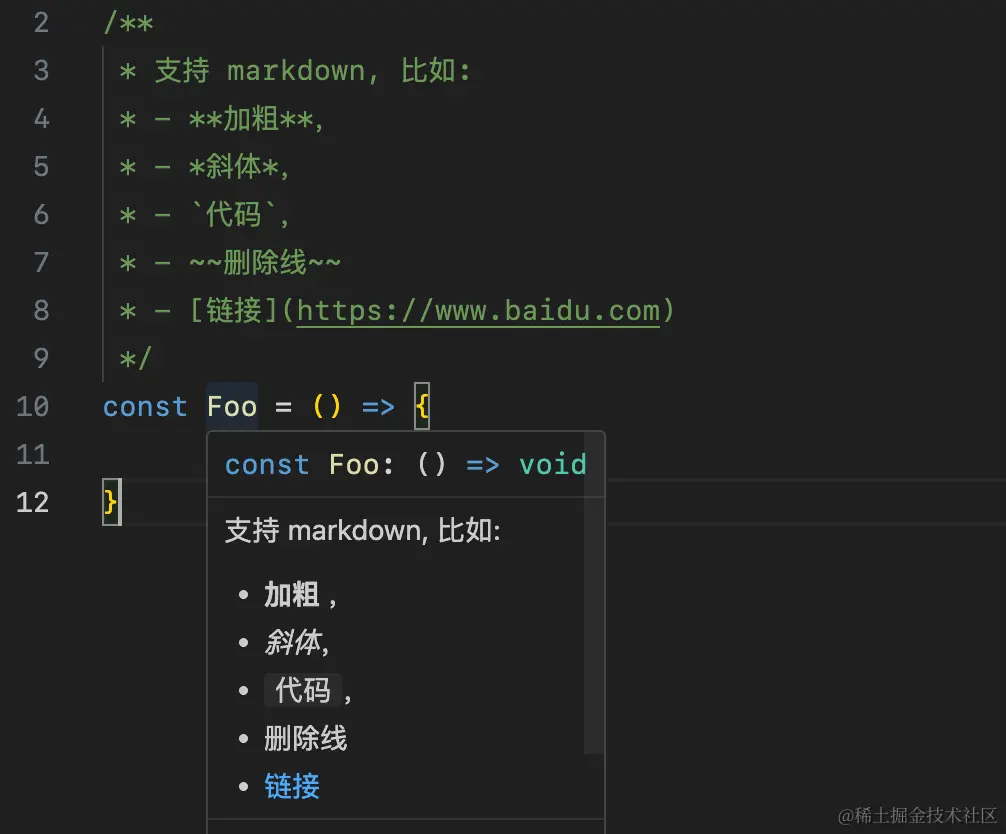Click the Foo identifier on line 10
This screenshot has width=1006, height=834.
(232, 406)
